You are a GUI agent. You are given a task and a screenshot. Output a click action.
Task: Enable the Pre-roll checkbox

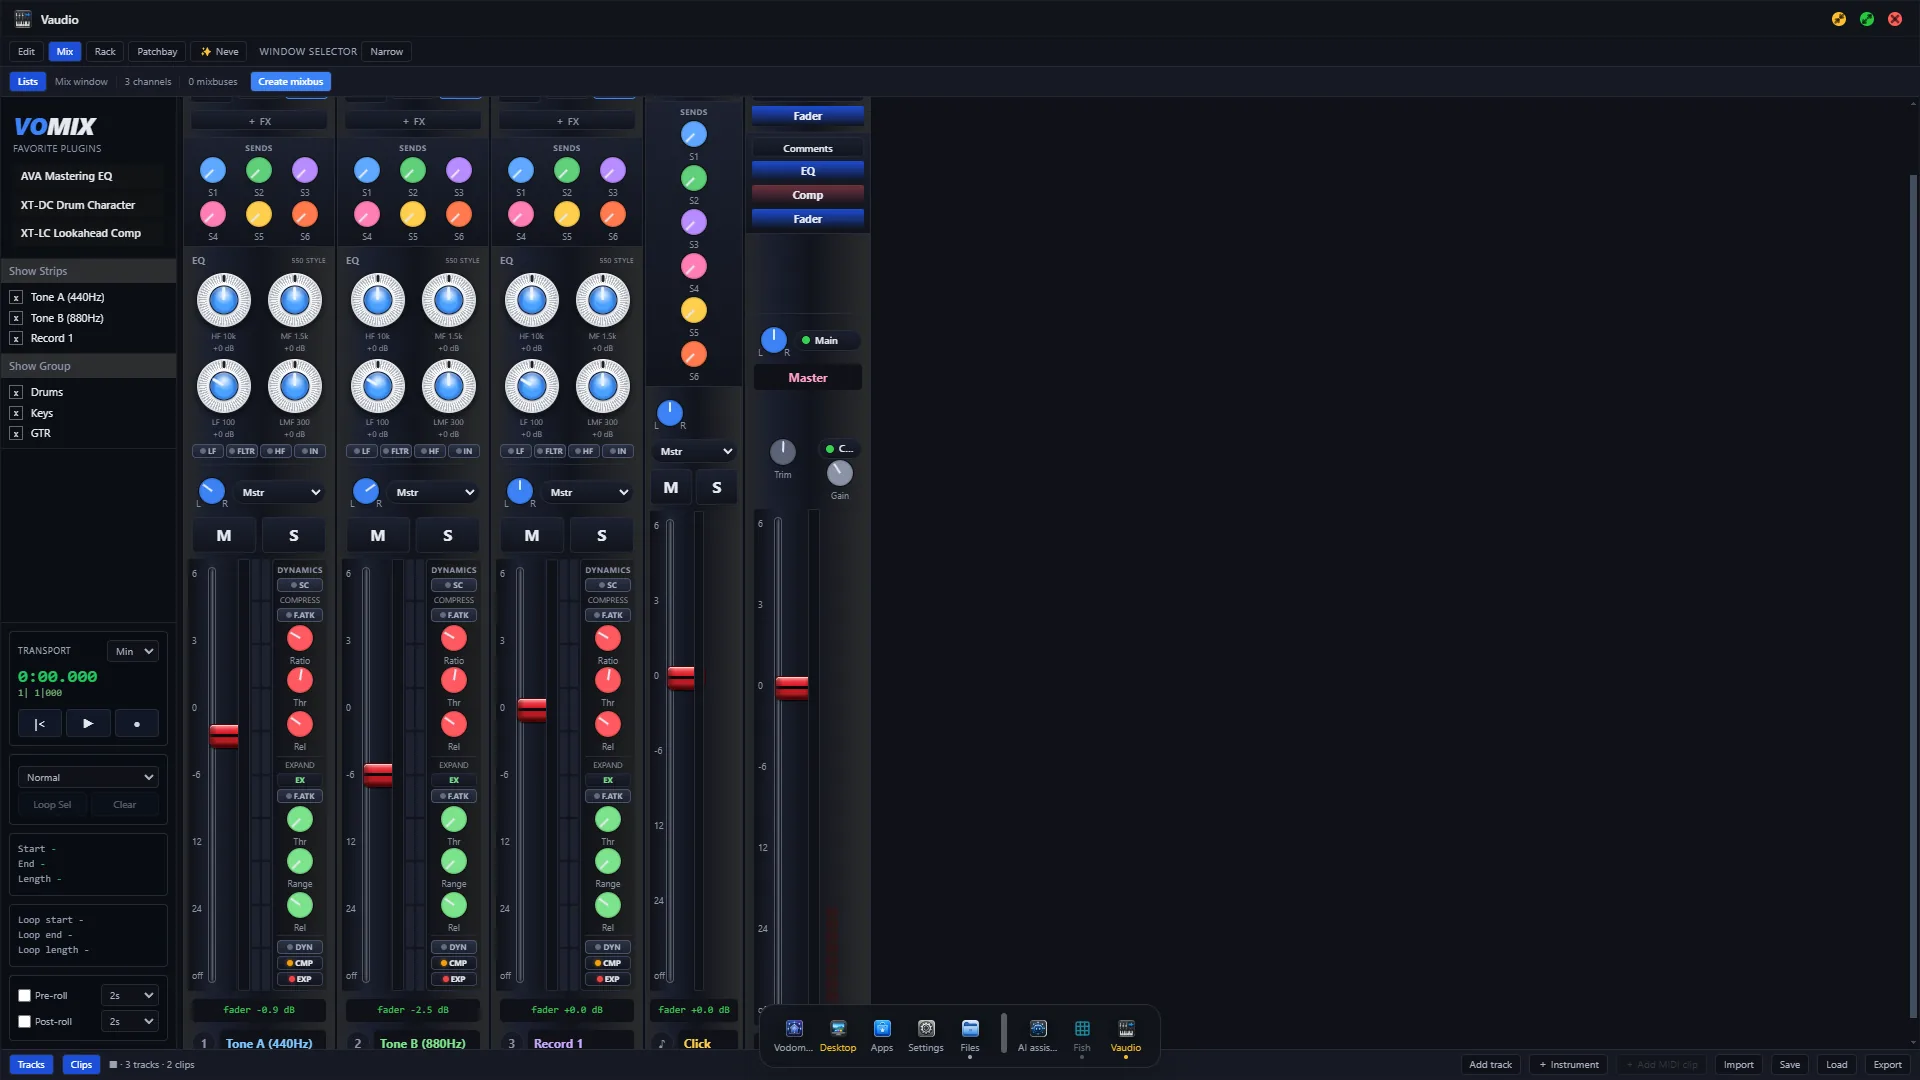pos(25,996)
